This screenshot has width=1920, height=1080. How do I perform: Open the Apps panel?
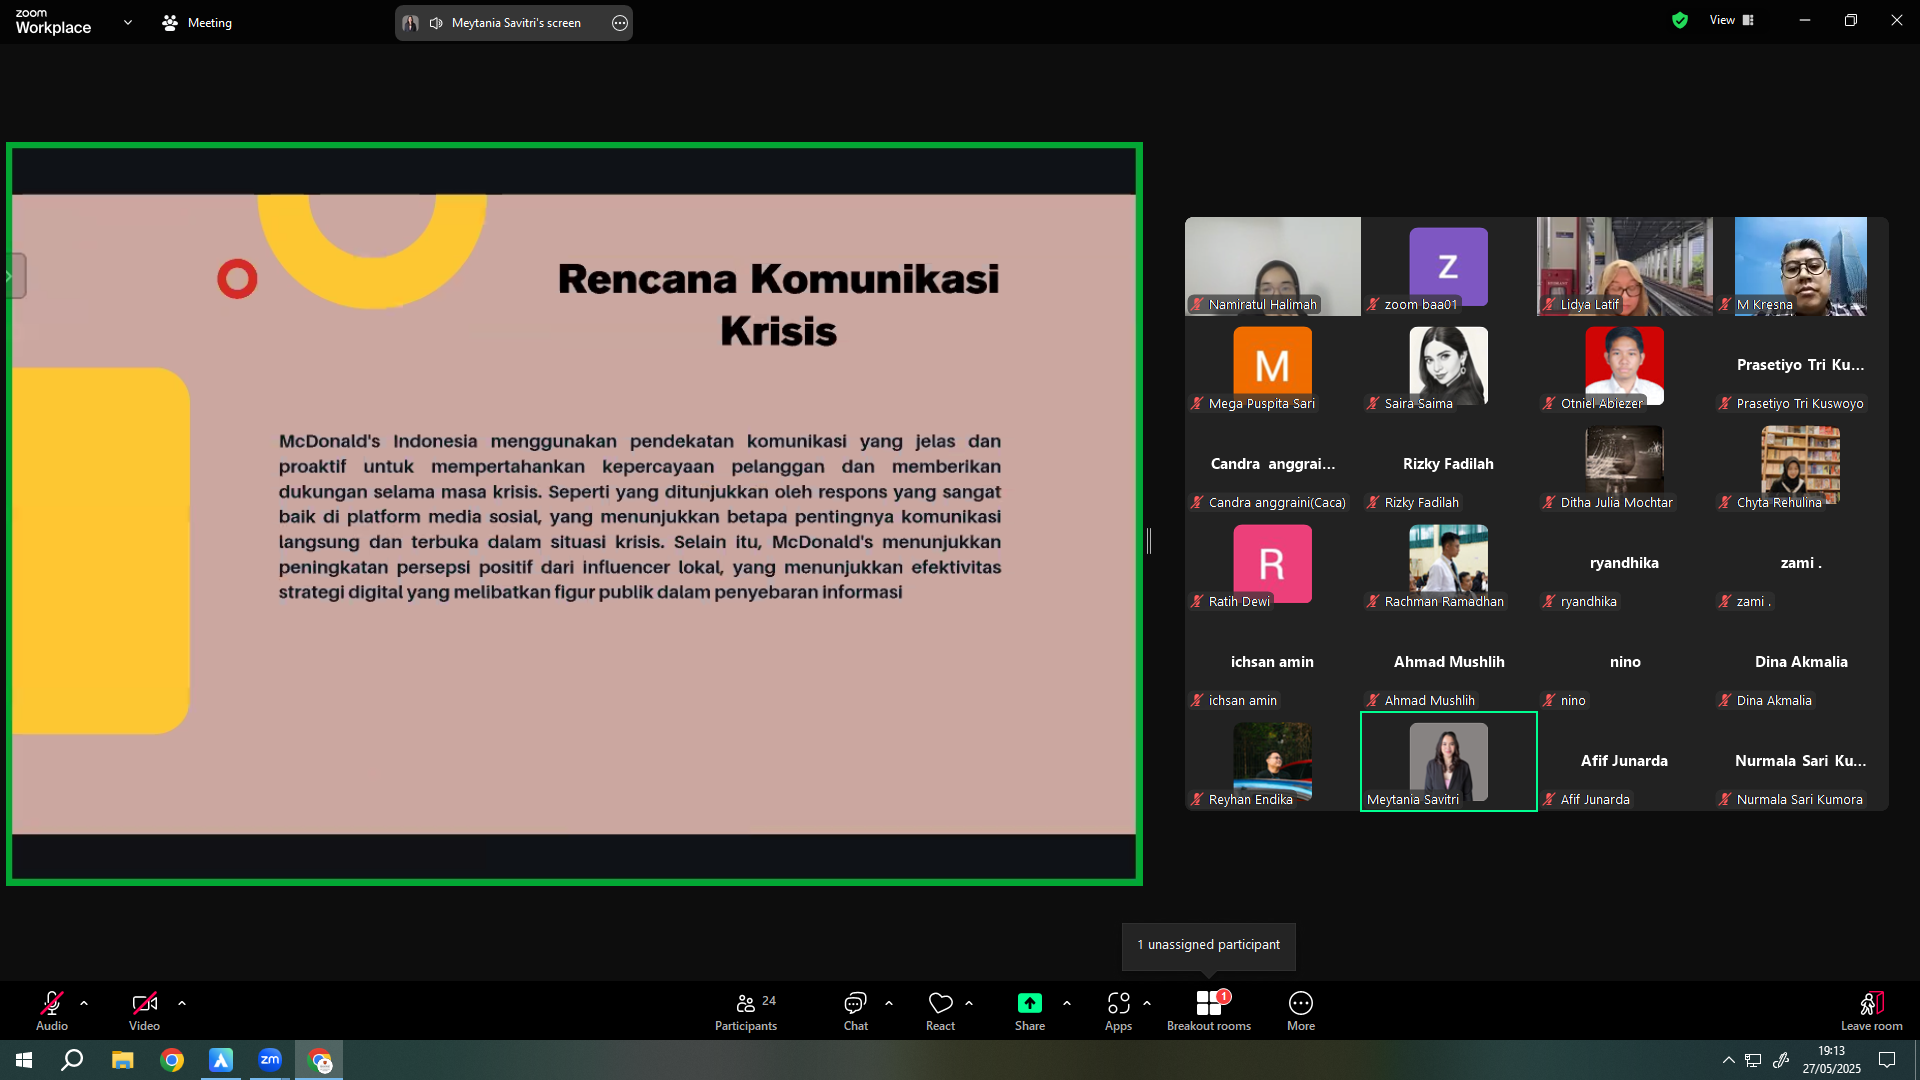point(1119,1010)
